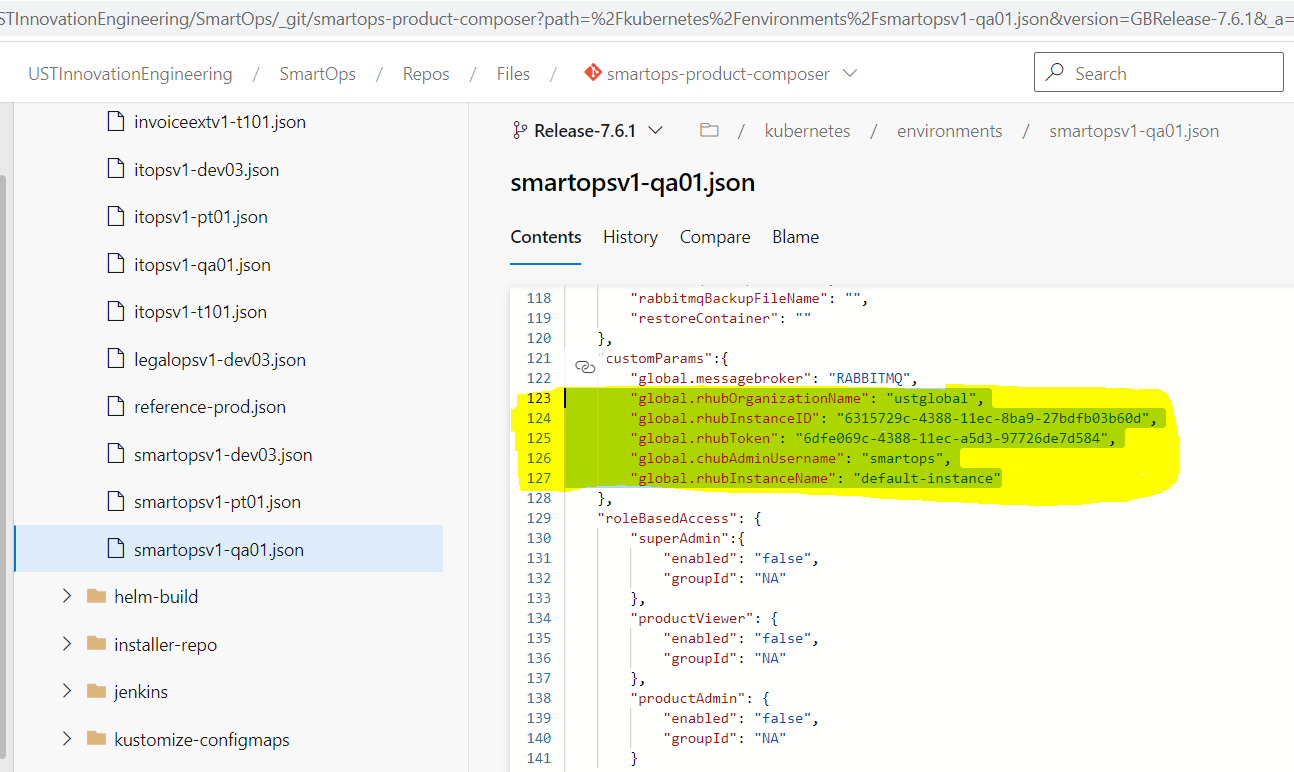Image resolution: width=1294 pixels, height=772 pixels.
Task: Switch to the Compare tab
Action: tap(715, 237)
